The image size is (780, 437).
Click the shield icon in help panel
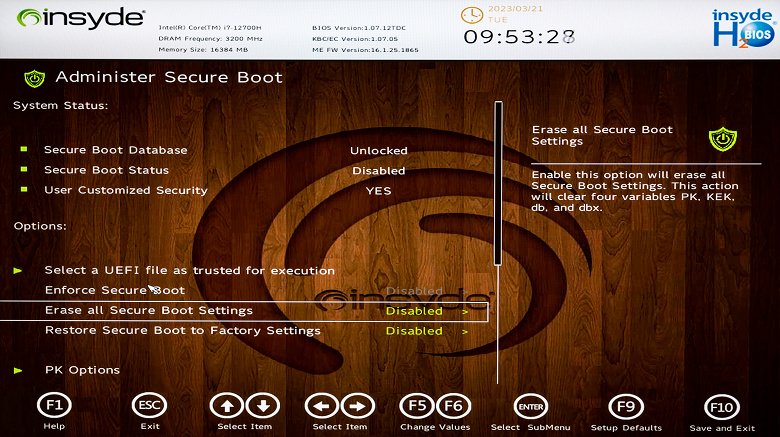722,139
